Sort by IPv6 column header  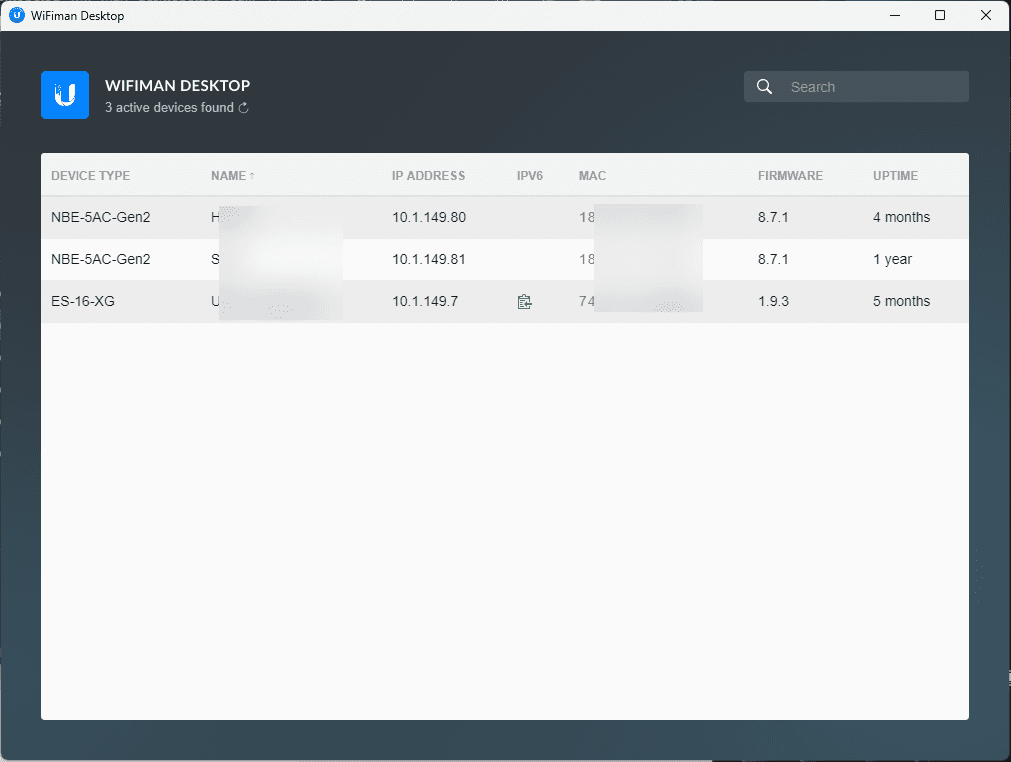530,176
